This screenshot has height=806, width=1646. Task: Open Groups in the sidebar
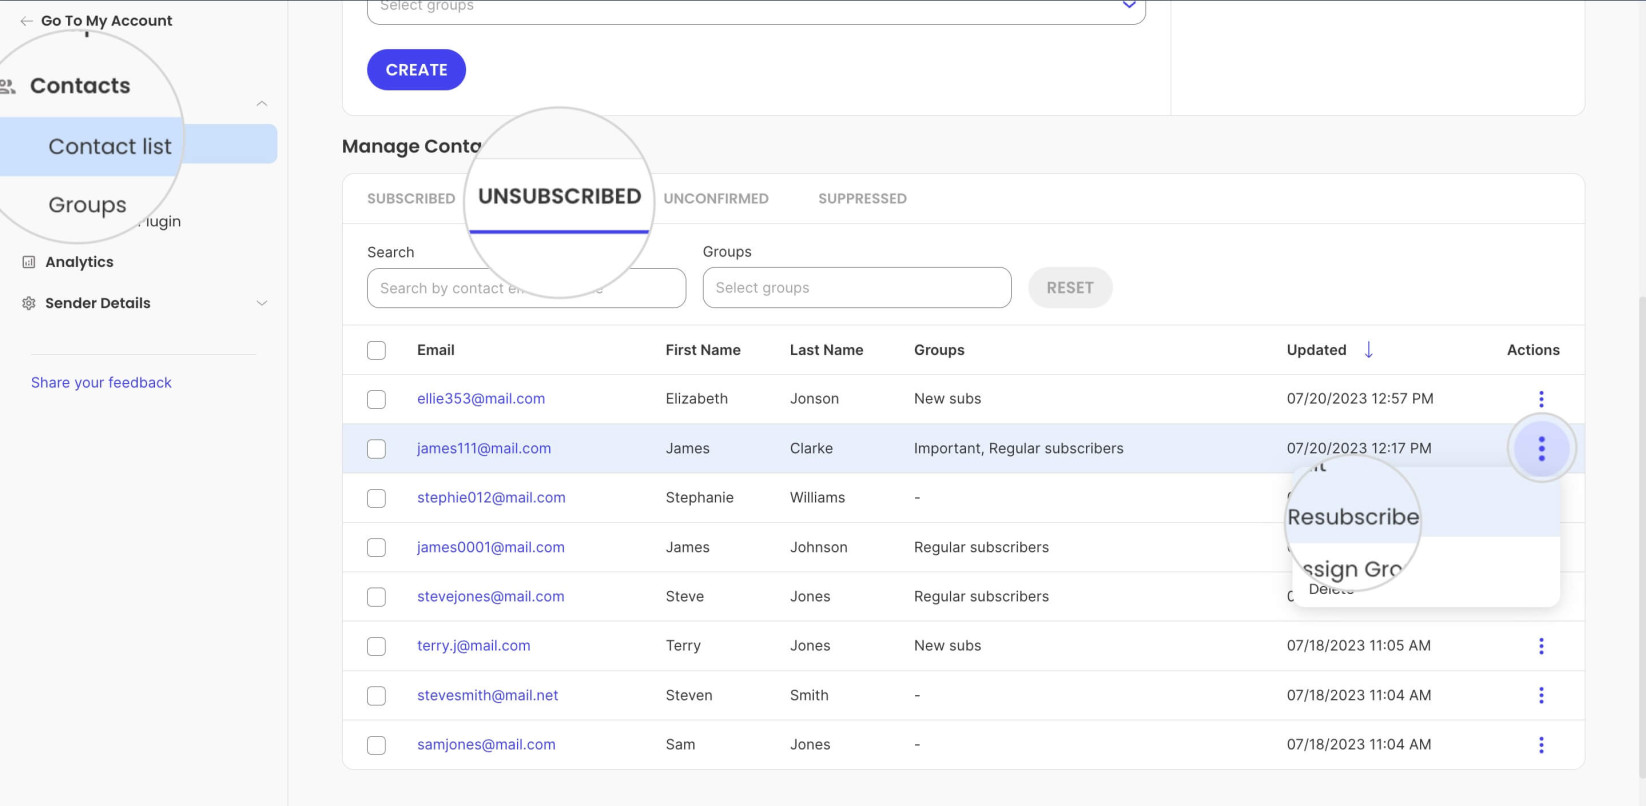click(87, 205)
